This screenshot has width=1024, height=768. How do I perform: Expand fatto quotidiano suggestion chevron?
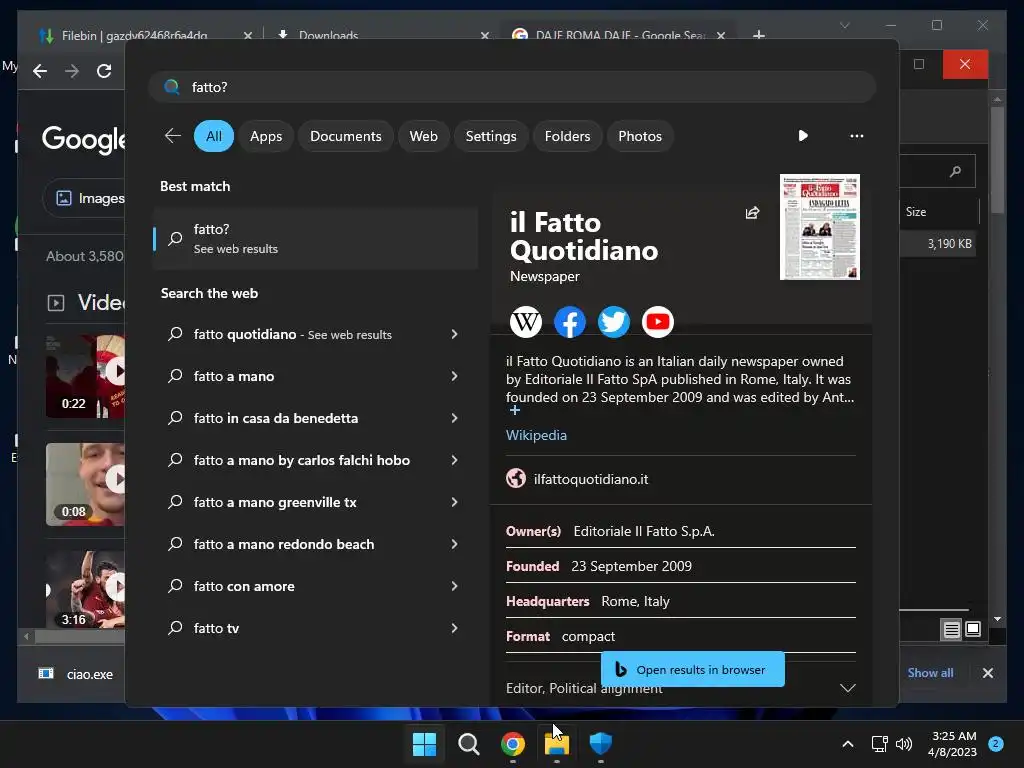coord(455,334)
